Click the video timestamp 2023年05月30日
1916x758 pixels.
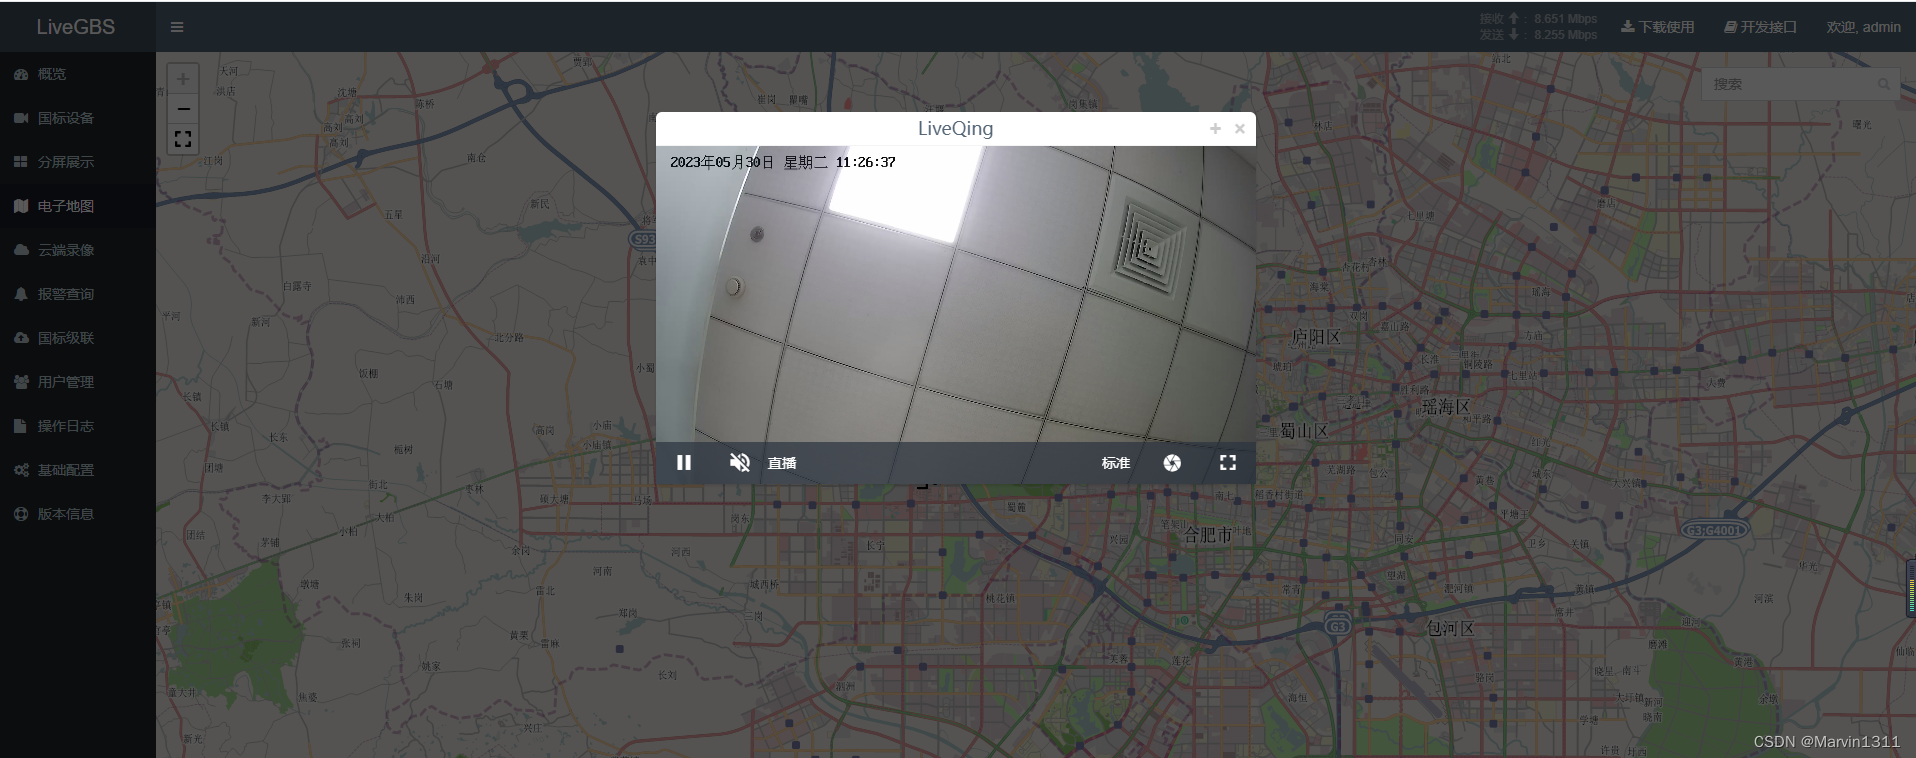722,162
